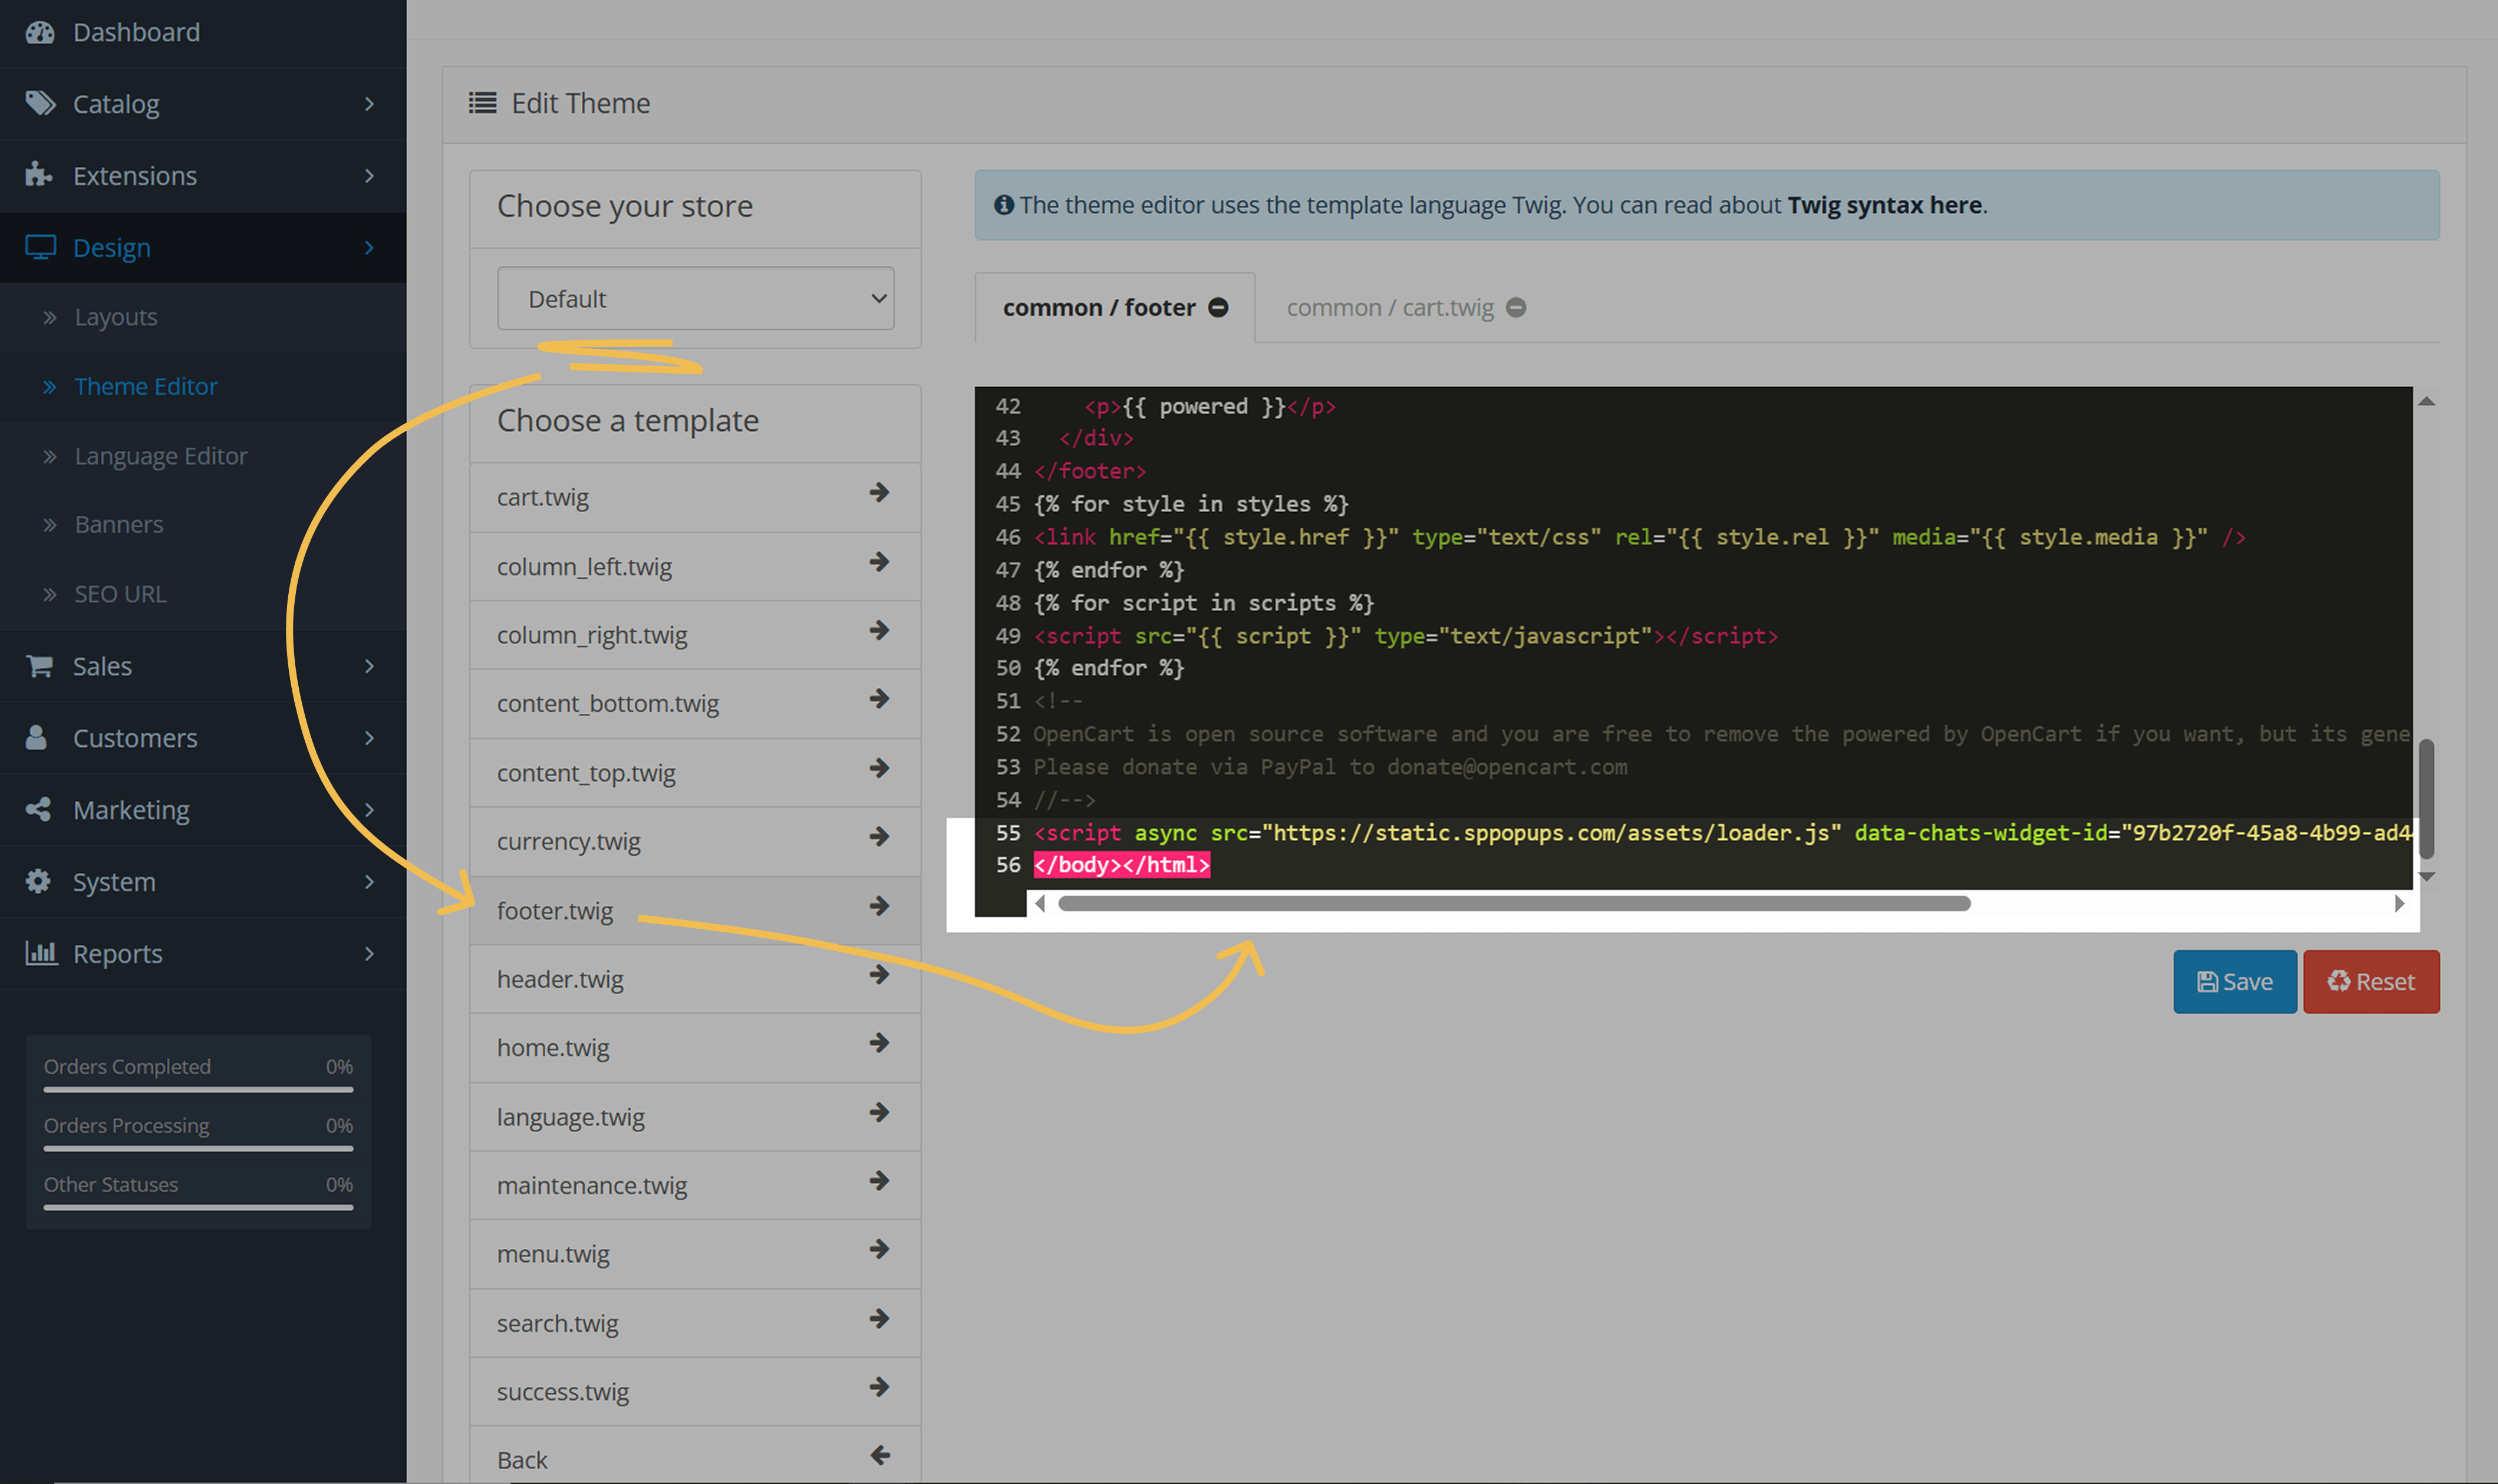Close the common / cart.twig tab
Viewport: 2498px width, 1484px height.
pyautogui.click(x=1516, y=308)
